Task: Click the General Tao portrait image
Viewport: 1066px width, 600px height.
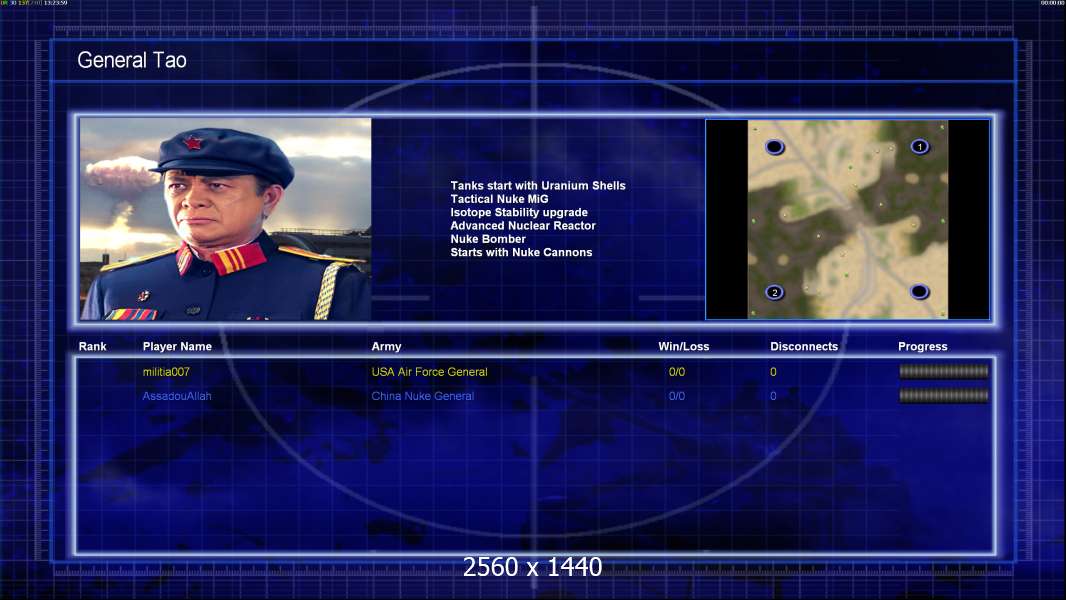Action: pyautogui.click(x=226, y=219)
